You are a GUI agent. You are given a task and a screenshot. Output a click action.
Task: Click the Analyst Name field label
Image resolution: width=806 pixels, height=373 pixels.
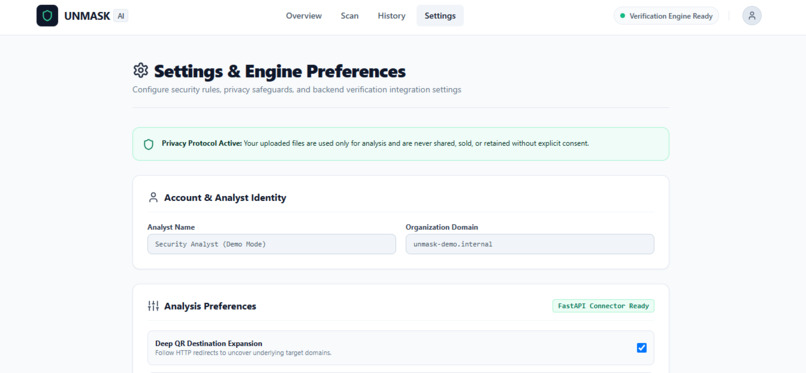click(171, 227)
